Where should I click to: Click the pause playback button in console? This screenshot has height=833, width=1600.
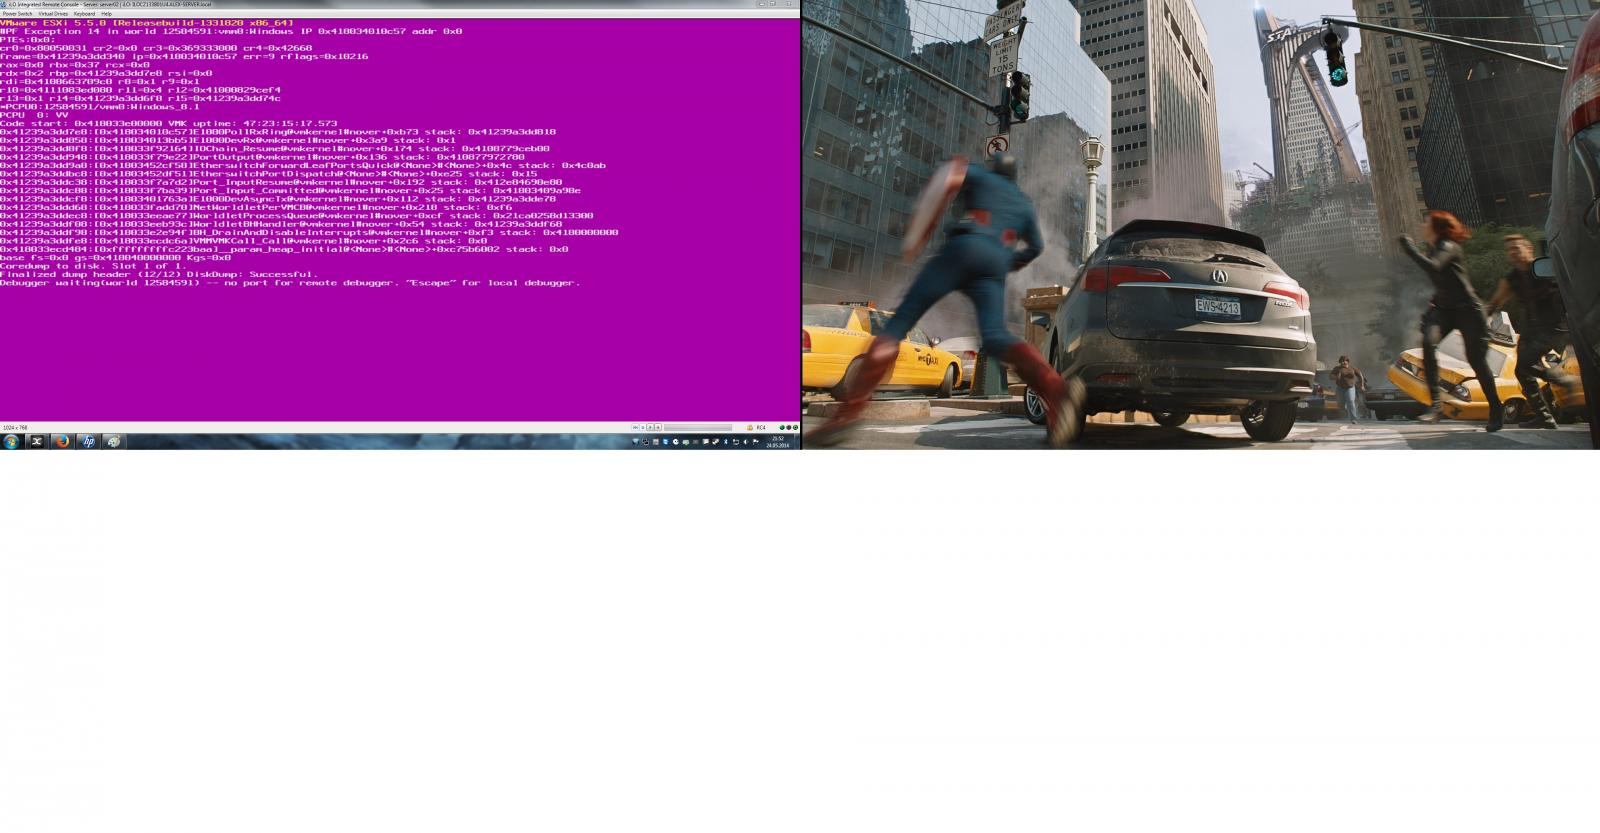point(643,427)
